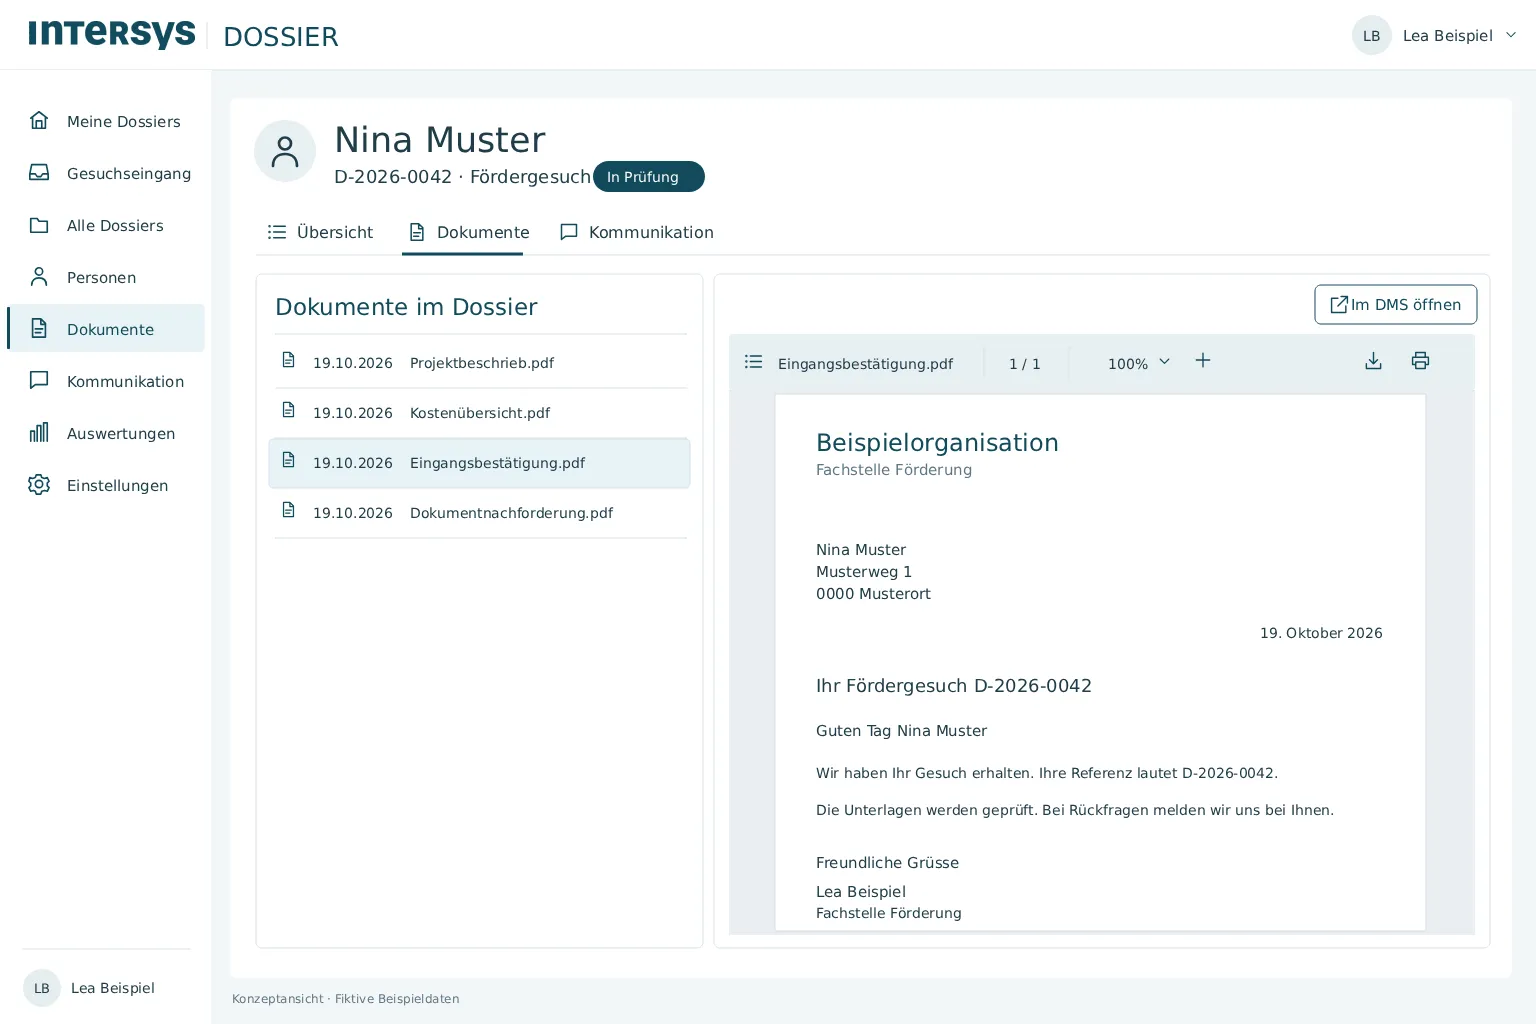Click file icon of Projektbeschrieb.pdf
1536x1024 pixels.
tap(289, 360)
